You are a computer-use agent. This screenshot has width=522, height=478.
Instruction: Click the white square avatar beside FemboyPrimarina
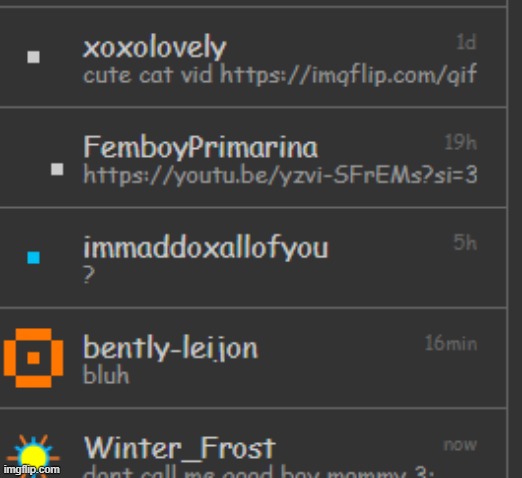(57, 169)
